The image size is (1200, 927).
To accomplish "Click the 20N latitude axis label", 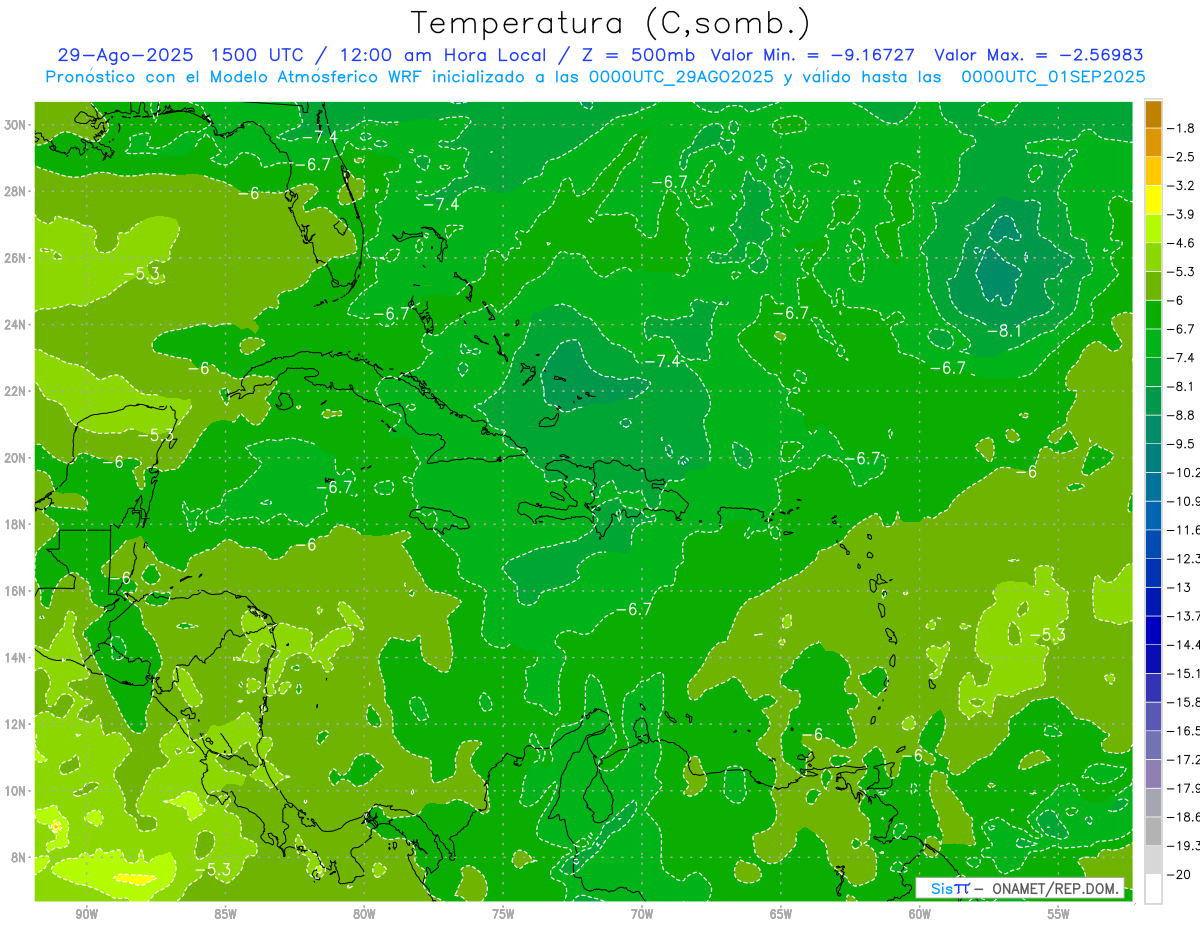I will tap(16, 457).
